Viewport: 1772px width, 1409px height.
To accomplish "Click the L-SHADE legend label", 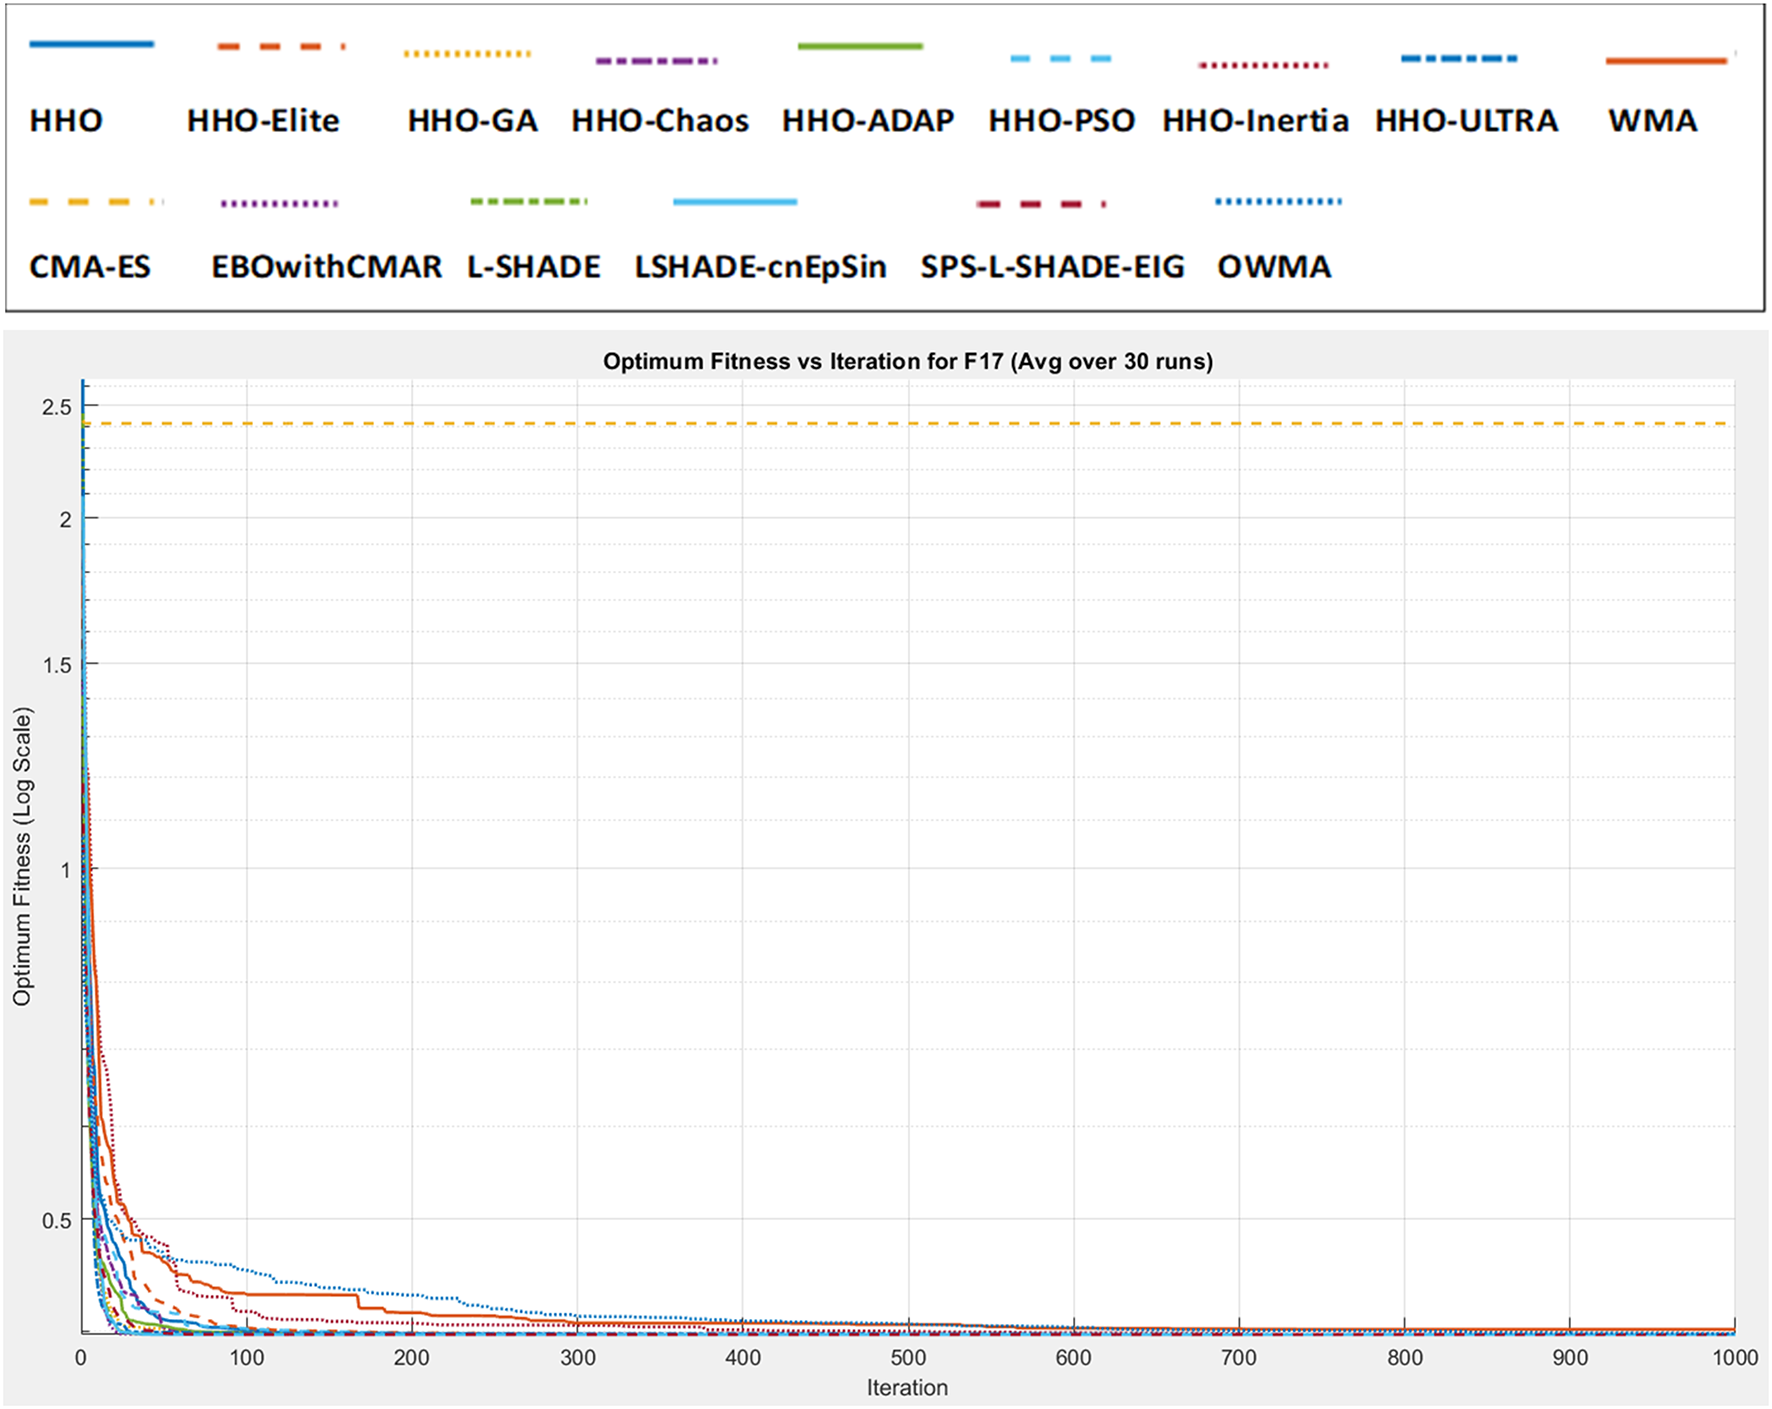I will (533, 267).
